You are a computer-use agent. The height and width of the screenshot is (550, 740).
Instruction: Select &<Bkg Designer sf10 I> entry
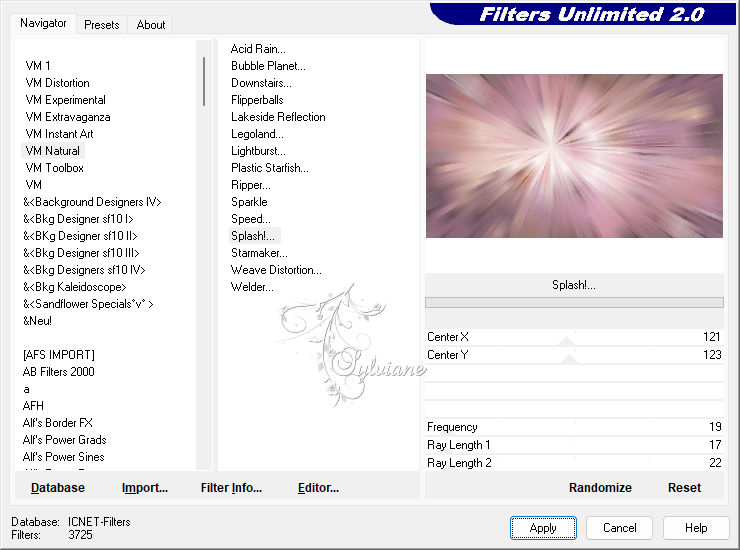[x=78, y=219]
